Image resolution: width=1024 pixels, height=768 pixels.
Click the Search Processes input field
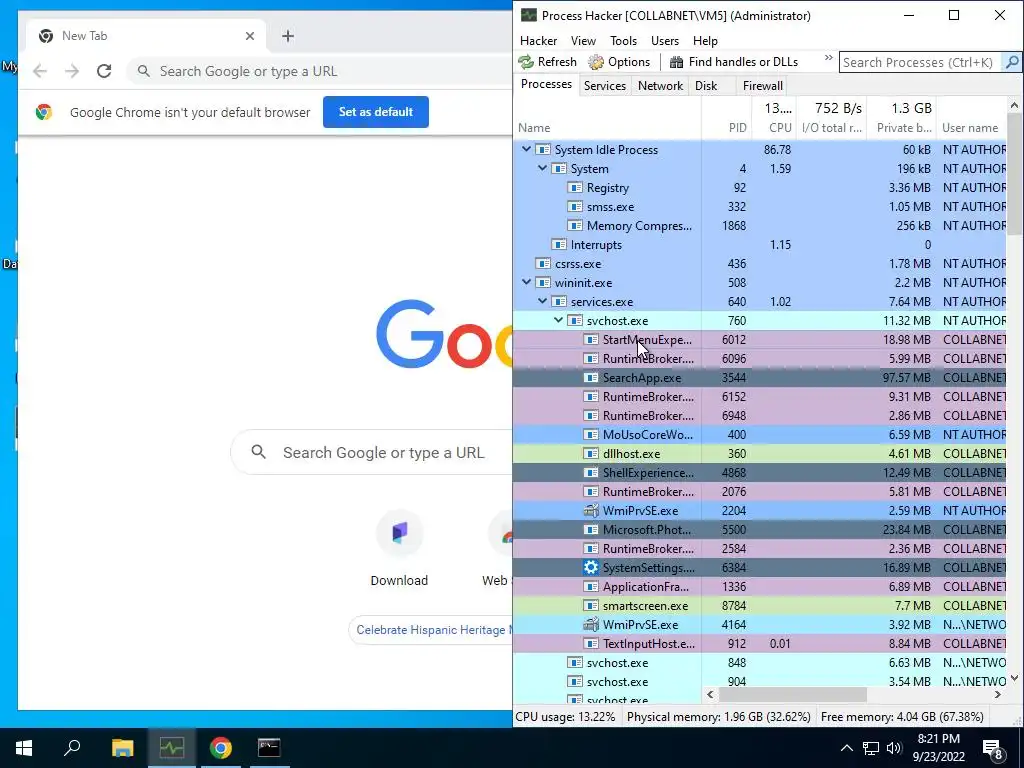click(920, 63)
